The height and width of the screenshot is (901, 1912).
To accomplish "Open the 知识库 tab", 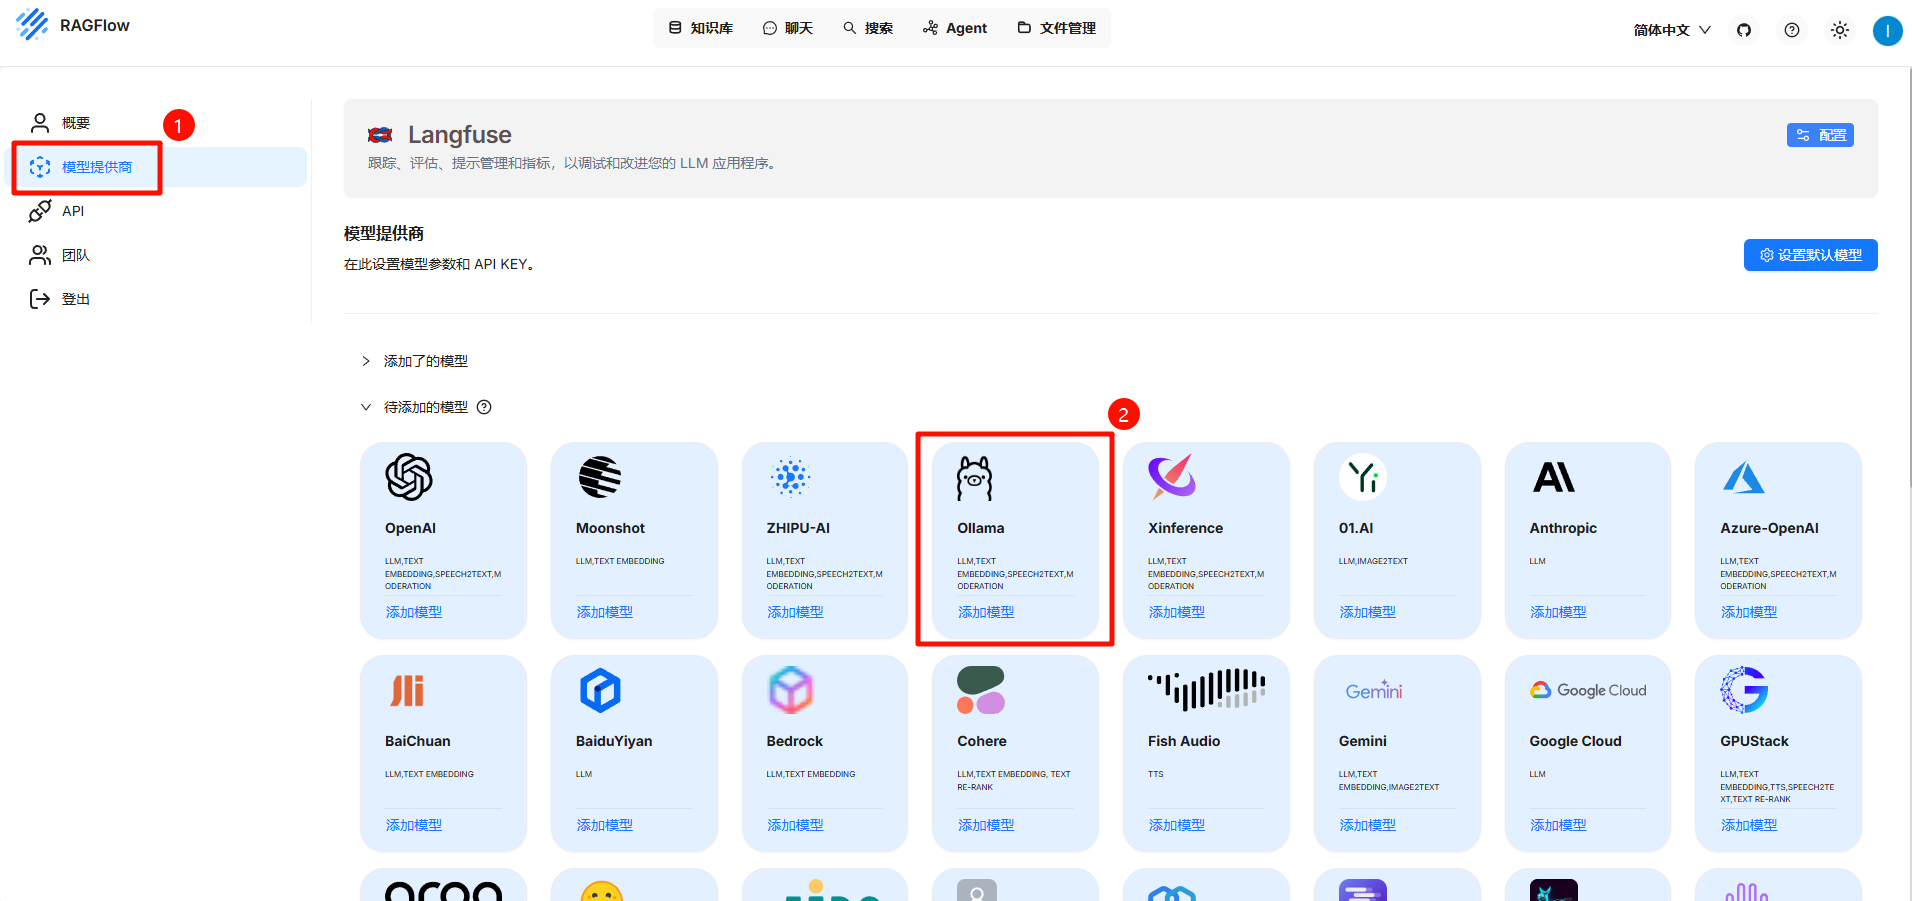I will click(701, 28).
